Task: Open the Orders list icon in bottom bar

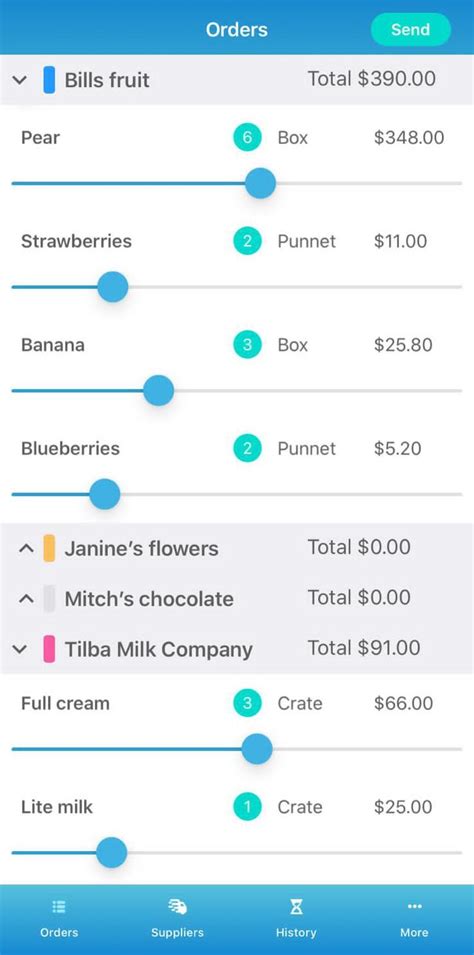Action: point(58,907)
